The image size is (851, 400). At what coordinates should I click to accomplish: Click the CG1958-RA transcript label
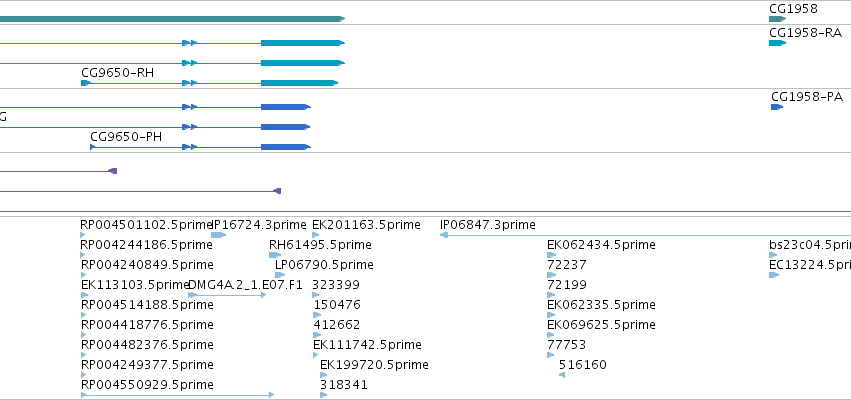[805, 33]
